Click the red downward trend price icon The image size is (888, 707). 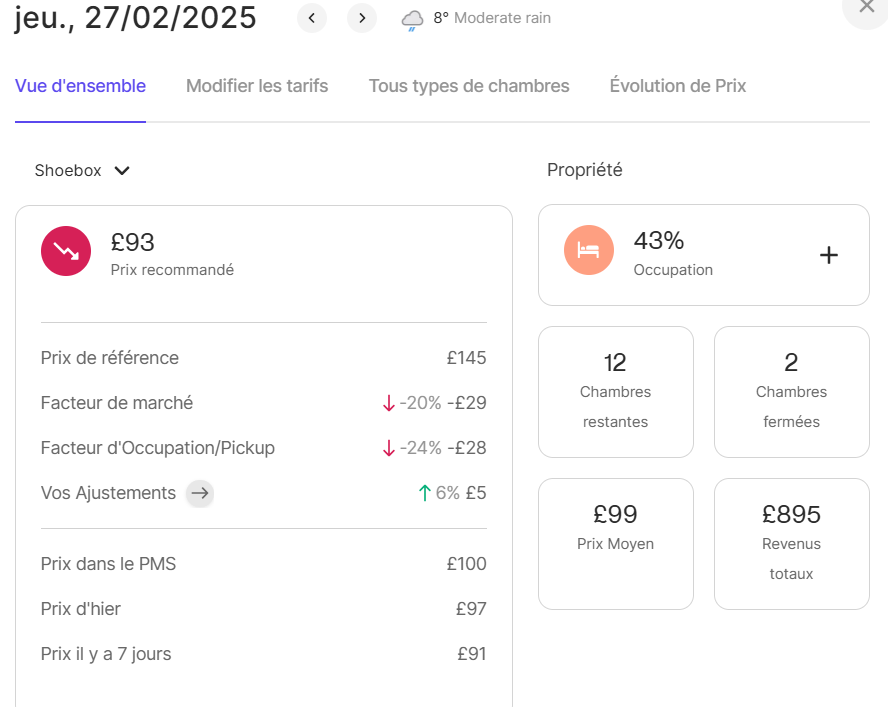[66, 251]
